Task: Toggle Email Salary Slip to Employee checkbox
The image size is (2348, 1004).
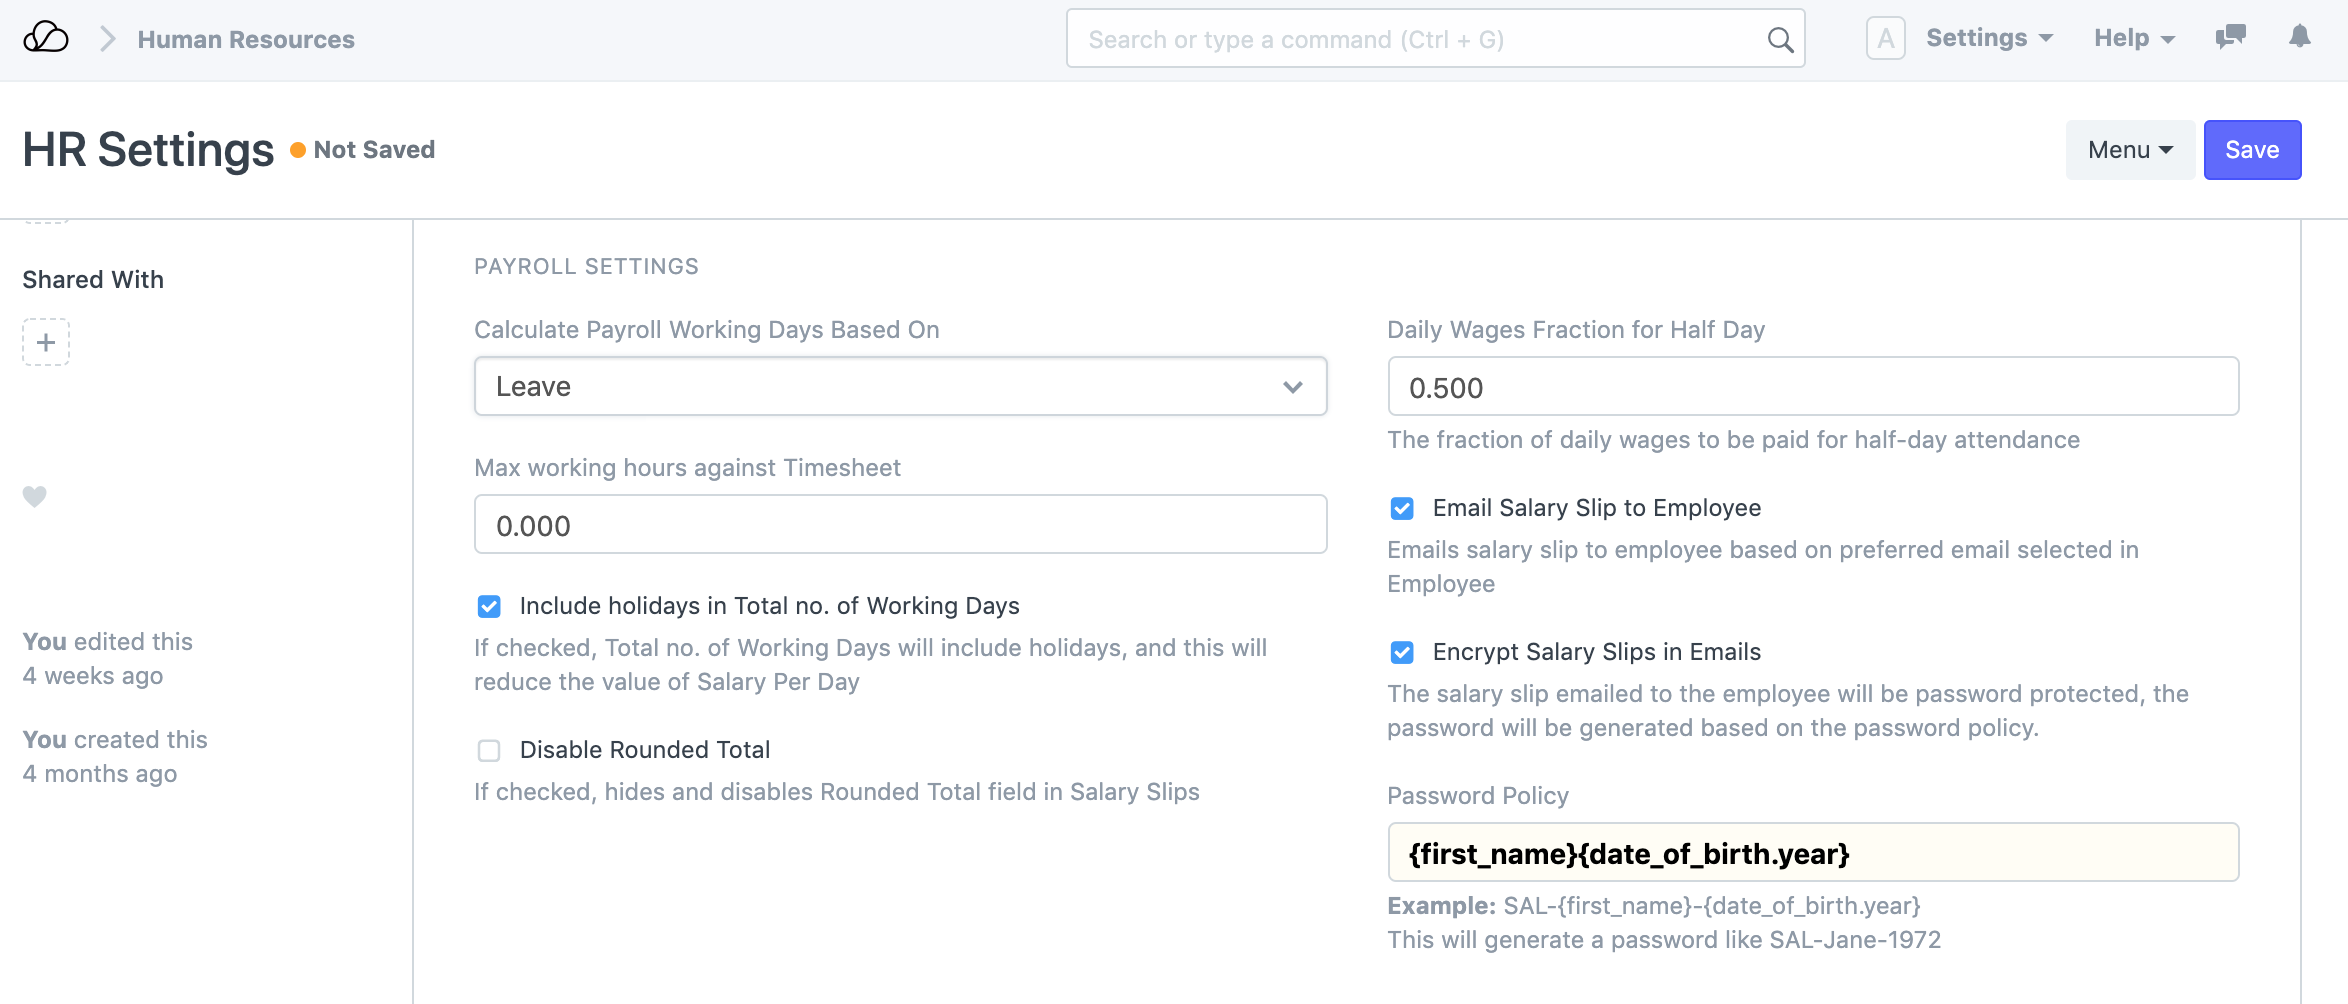Action: tap(1402, 508)
